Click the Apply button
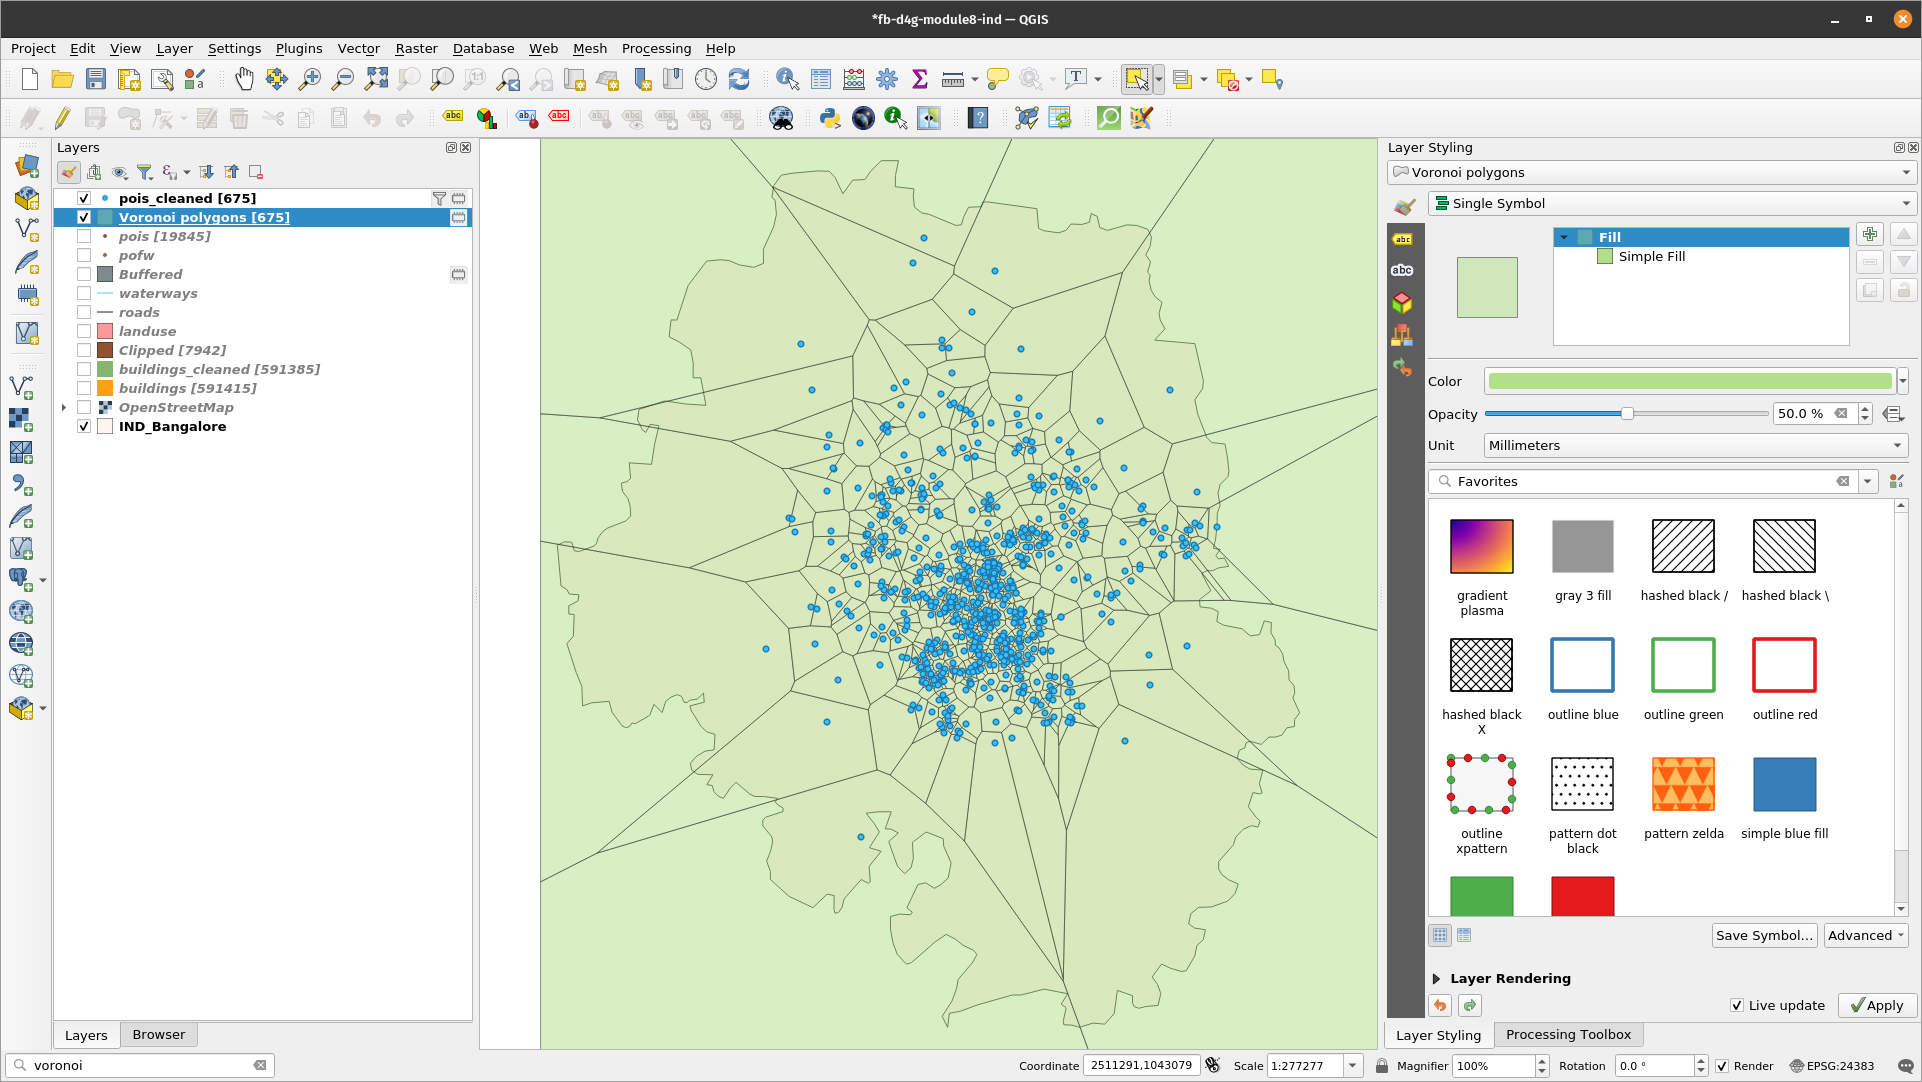Screen dimensions: 1922x1082 1877,1005
